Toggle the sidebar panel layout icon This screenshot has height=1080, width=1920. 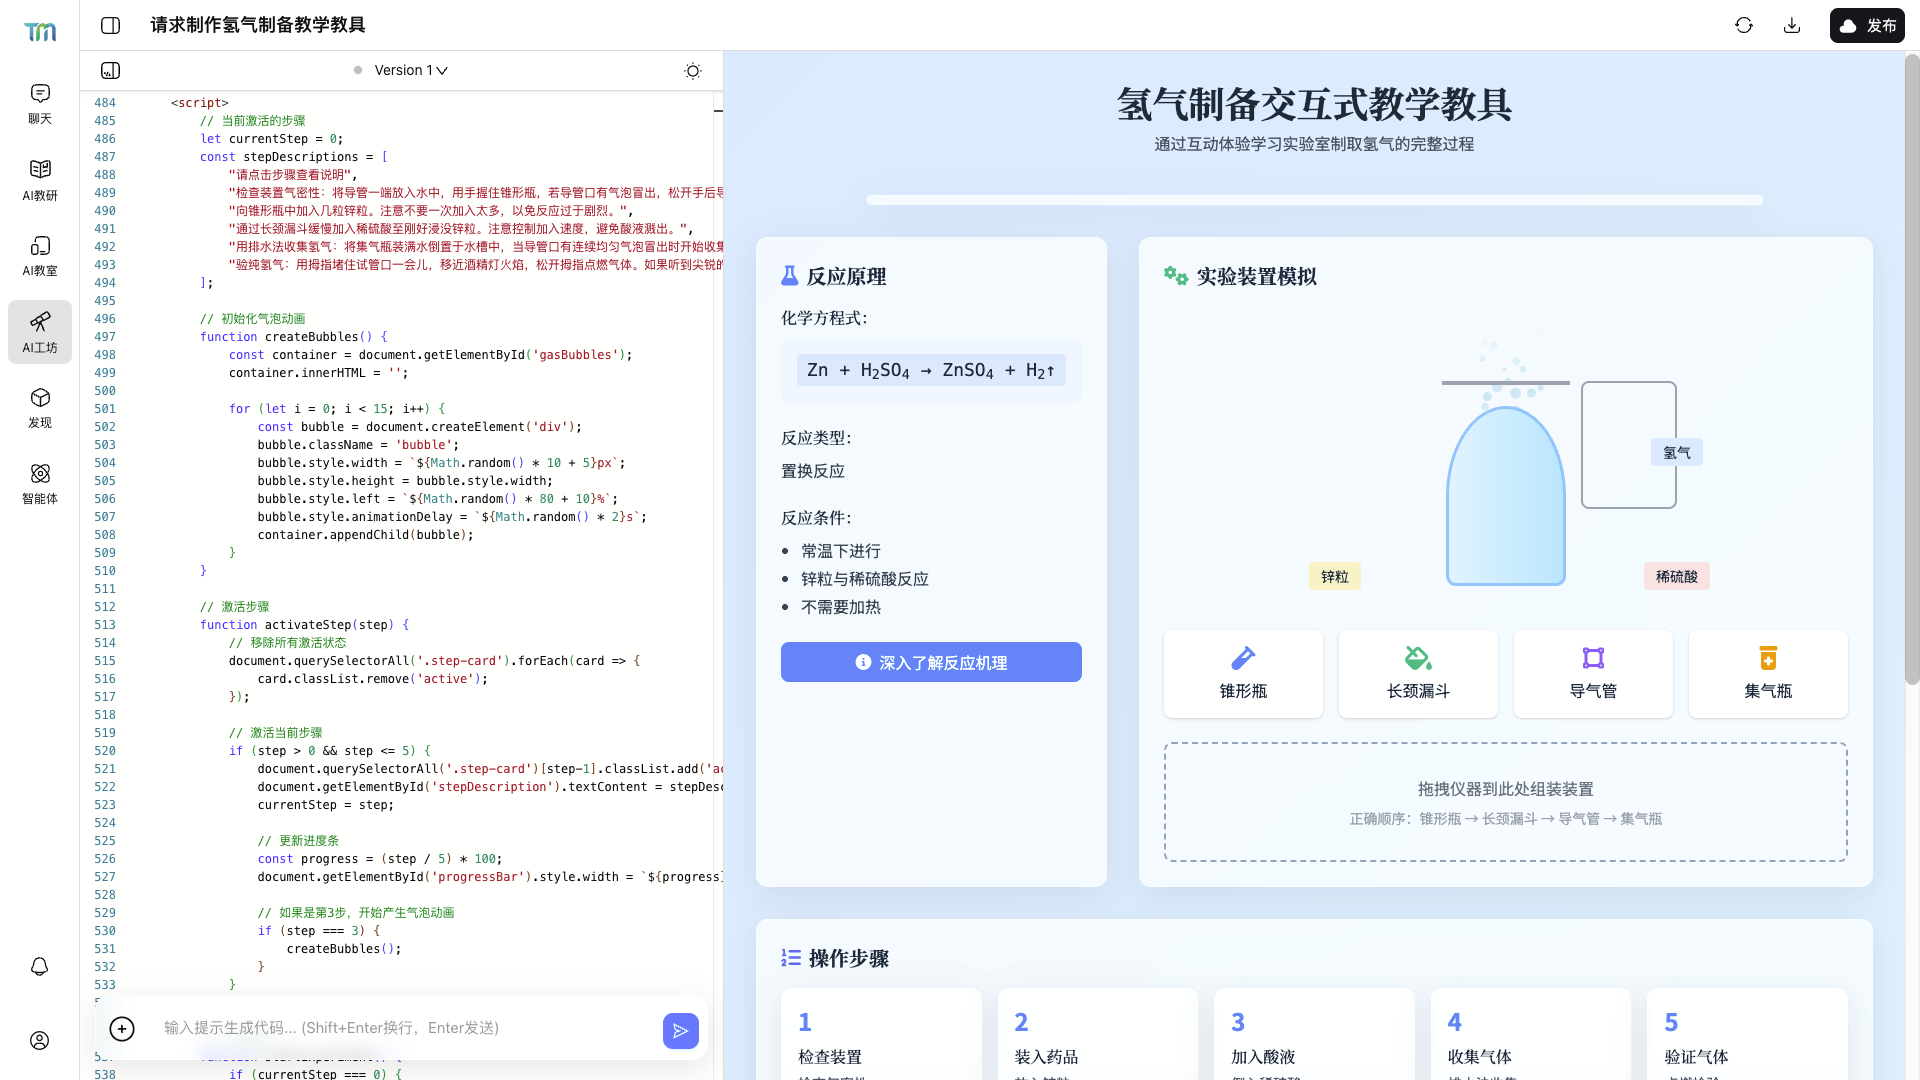click(111, 25)
